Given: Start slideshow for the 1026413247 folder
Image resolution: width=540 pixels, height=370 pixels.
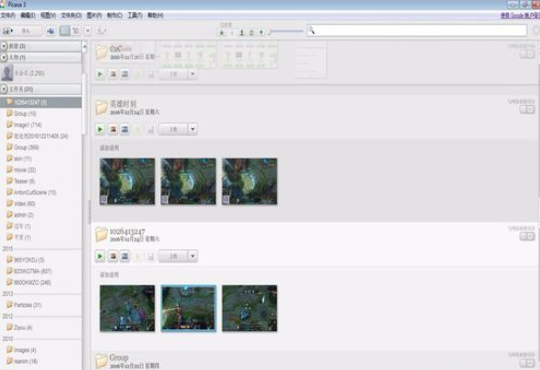Looking at the screenshot, I should 100,256.
